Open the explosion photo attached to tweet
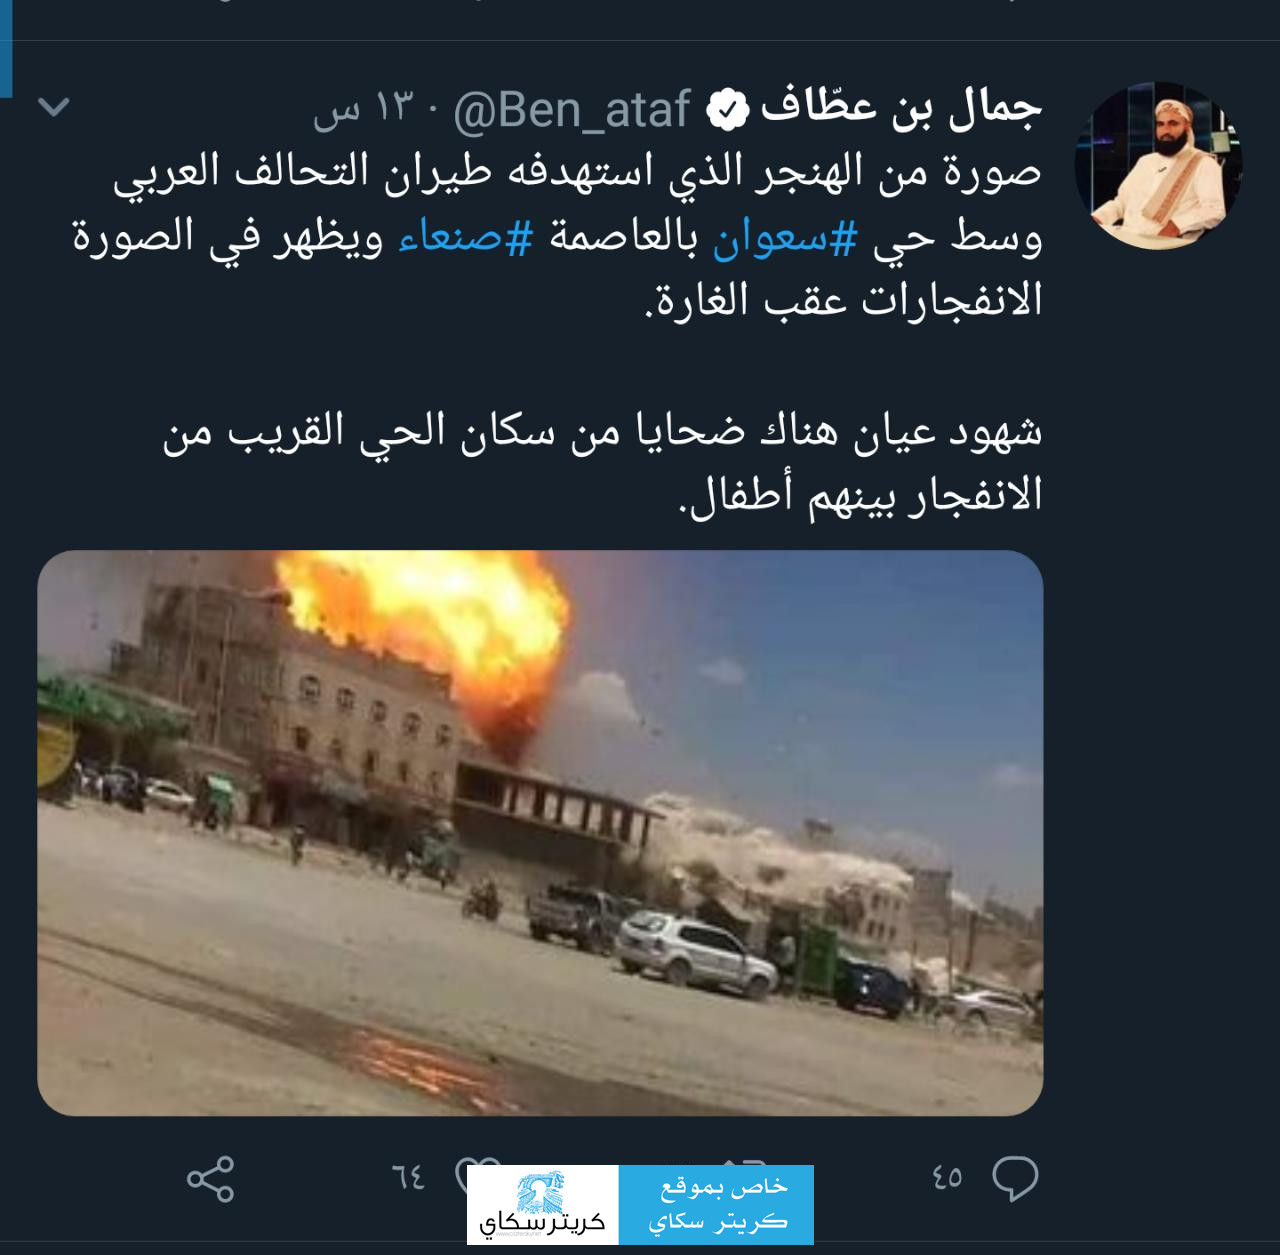The height and width of the screenshot is (1255, 1280). (x=540, y=833)
